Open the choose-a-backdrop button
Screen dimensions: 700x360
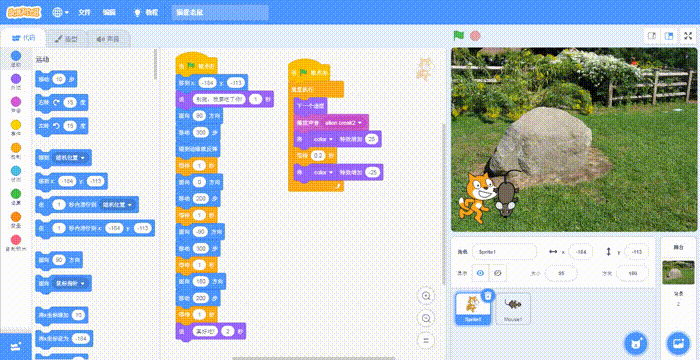coord(678,343)
